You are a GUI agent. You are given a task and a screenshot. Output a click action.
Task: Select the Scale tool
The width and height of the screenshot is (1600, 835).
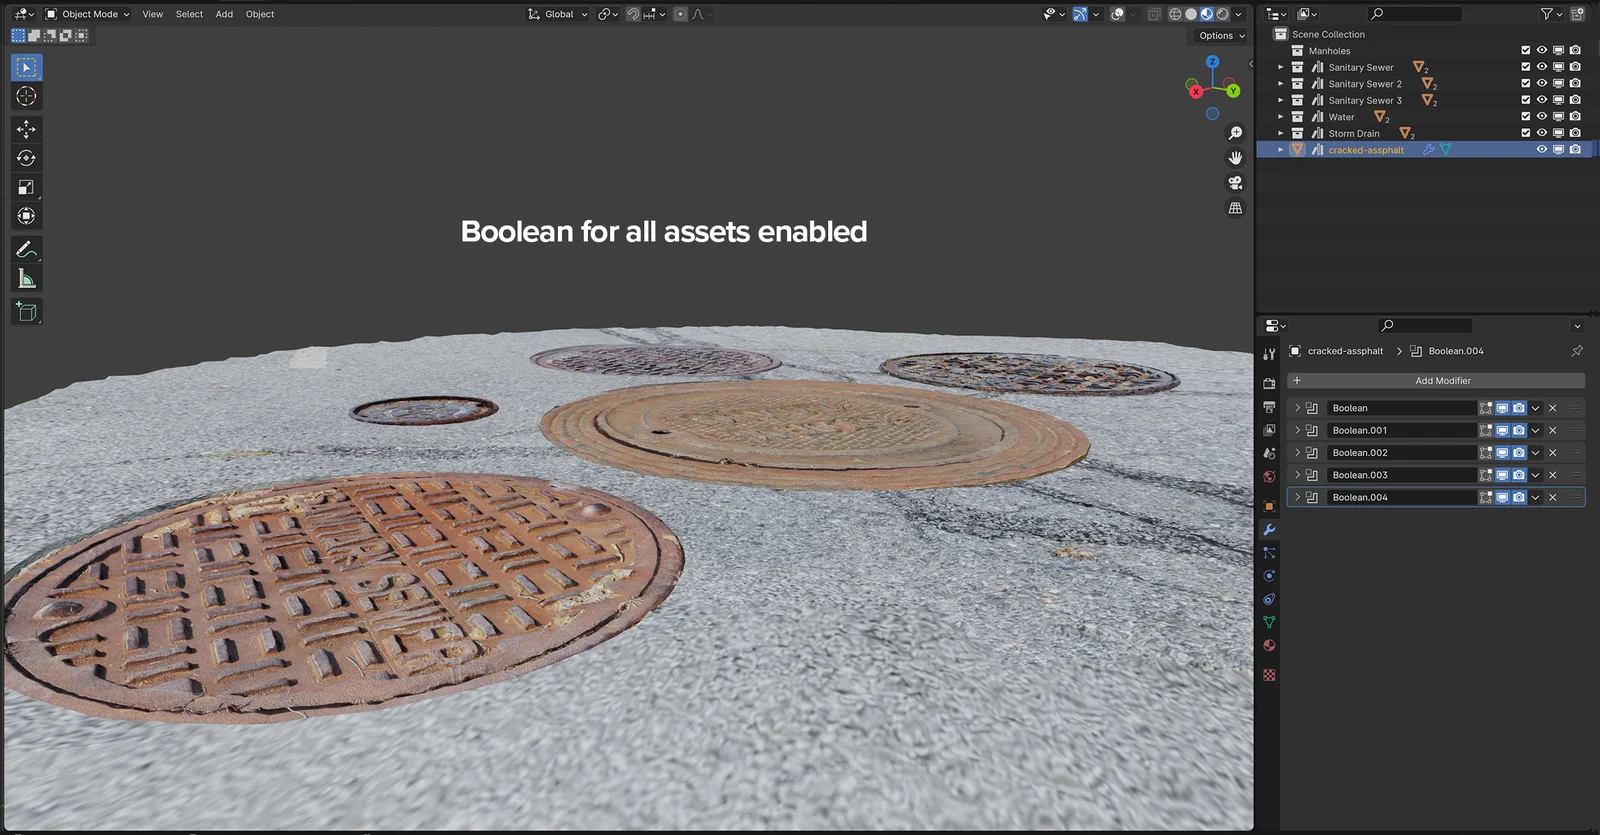coord(26,187)
